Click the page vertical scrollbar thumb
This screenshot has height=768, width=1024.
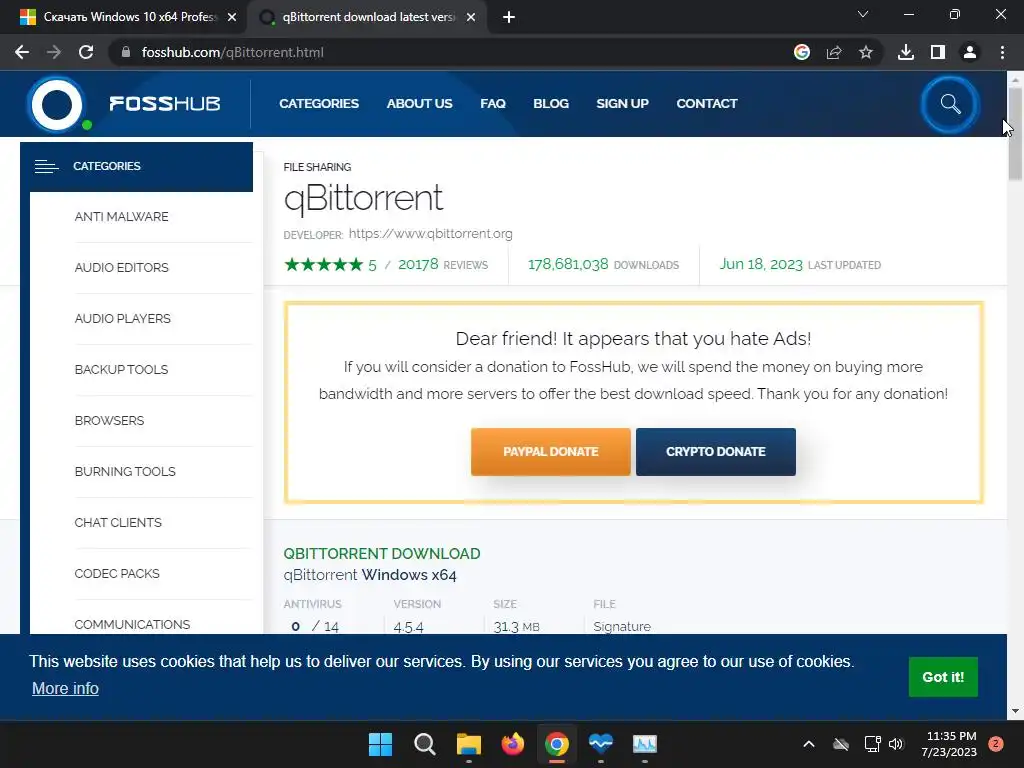click(1015, 134)
